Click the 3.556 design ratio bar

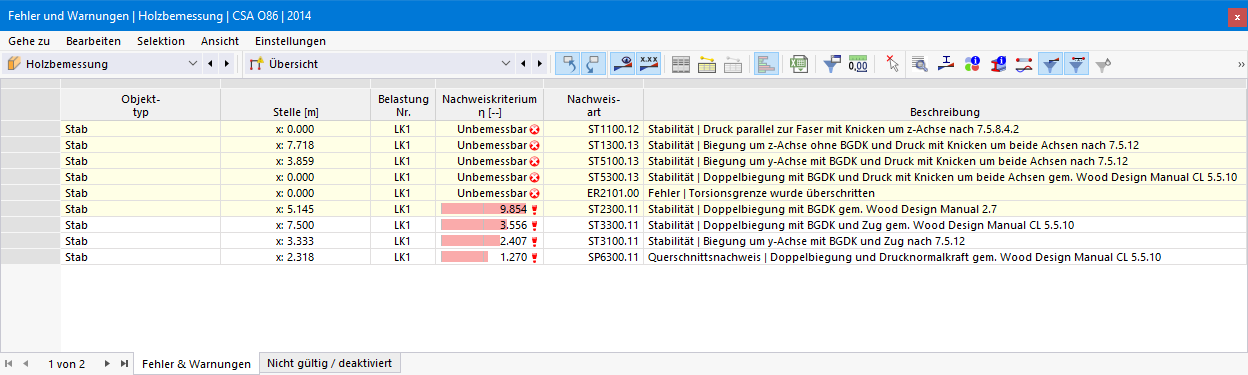point(475,225)
